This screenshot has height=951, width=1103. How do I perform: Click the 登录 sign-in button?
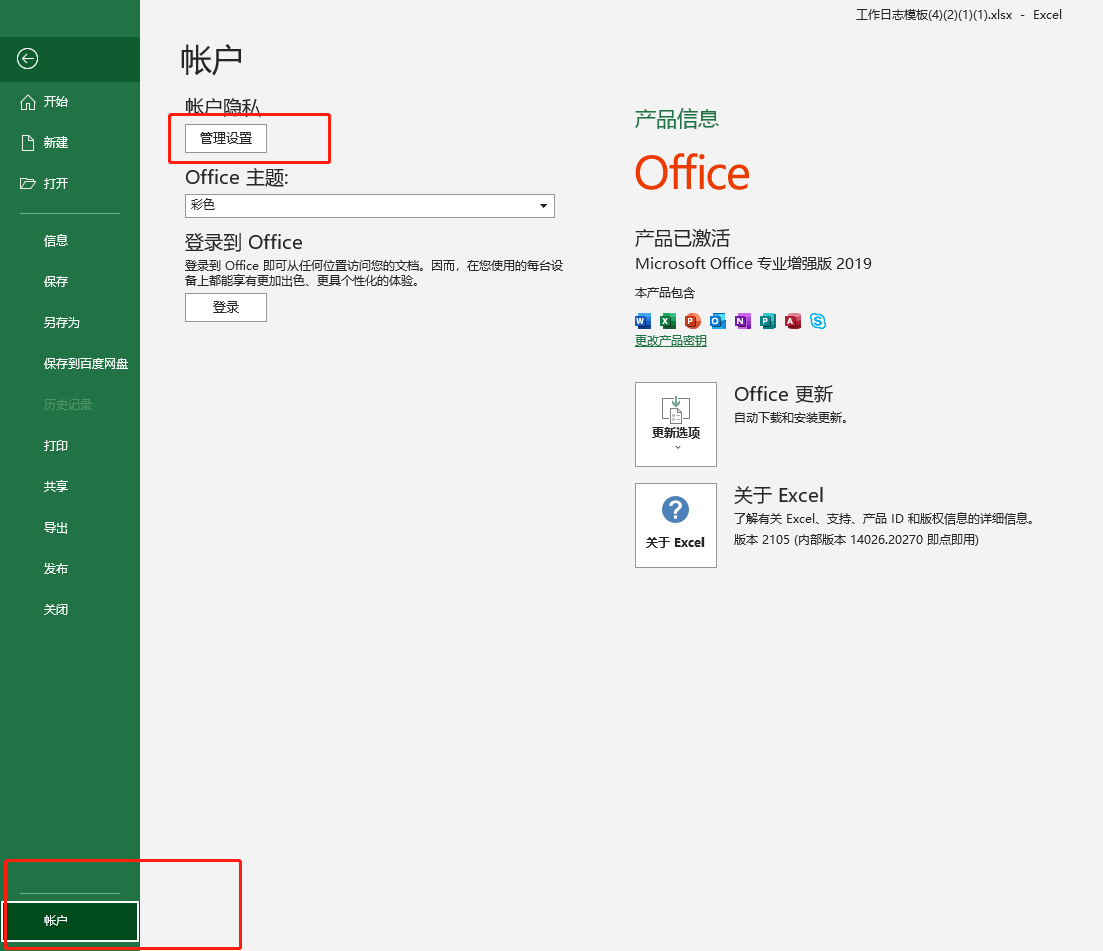[226, 307]
